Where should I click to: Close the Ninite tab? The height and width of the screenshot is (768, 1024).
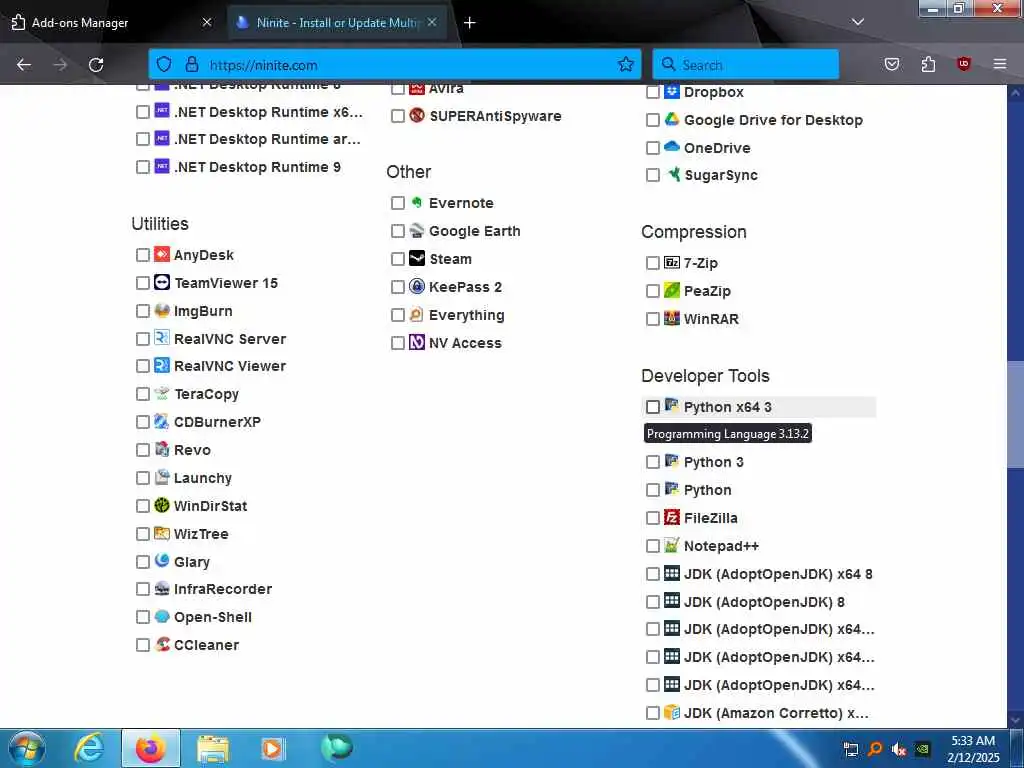tap(432, 22)
